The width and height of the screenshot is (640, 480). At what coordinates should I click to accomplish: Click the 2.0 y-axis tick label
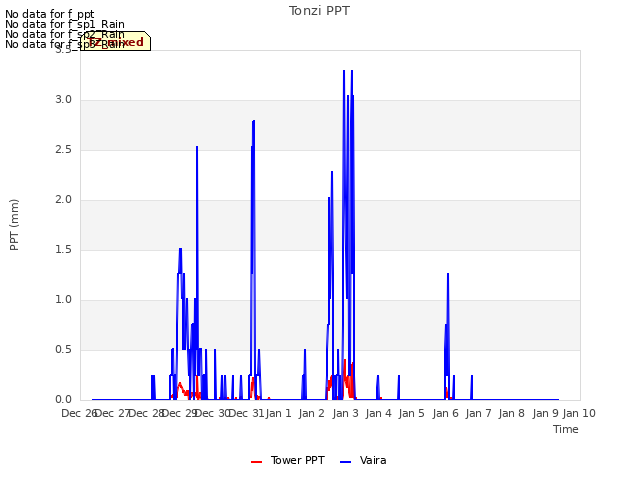[64, 200]
